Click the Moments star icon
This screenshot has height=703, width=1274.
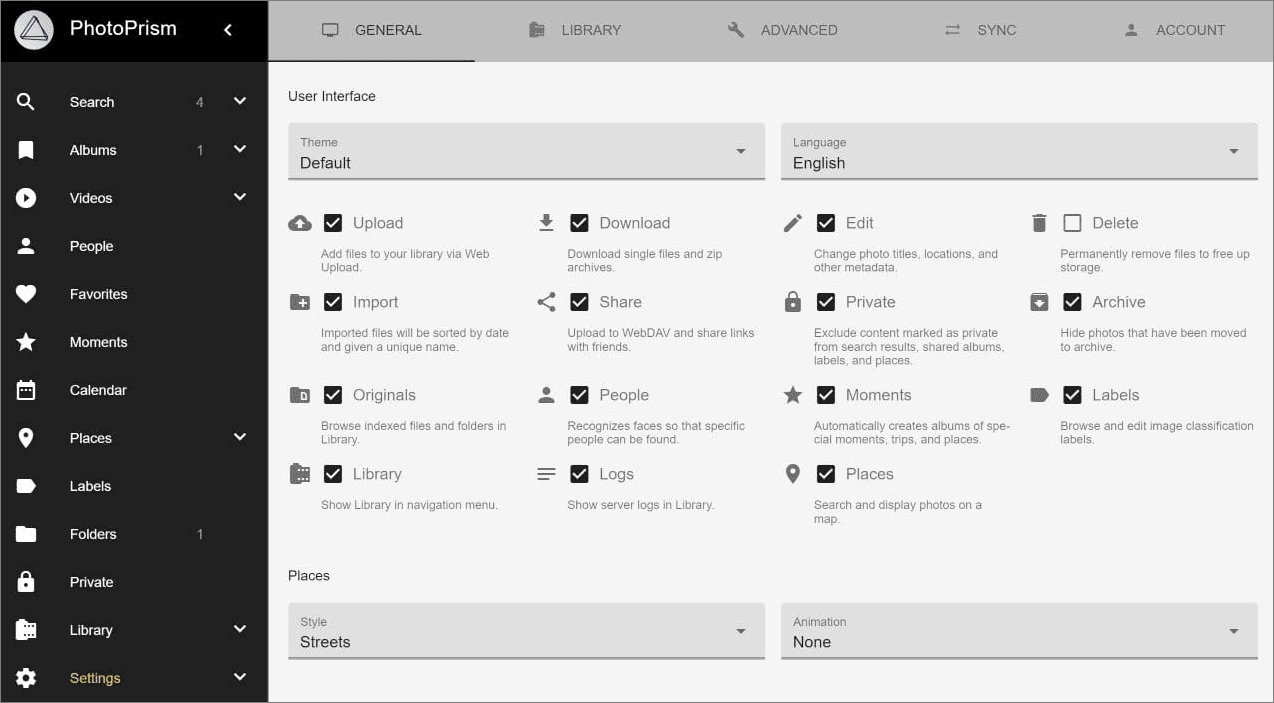(25, 341)
